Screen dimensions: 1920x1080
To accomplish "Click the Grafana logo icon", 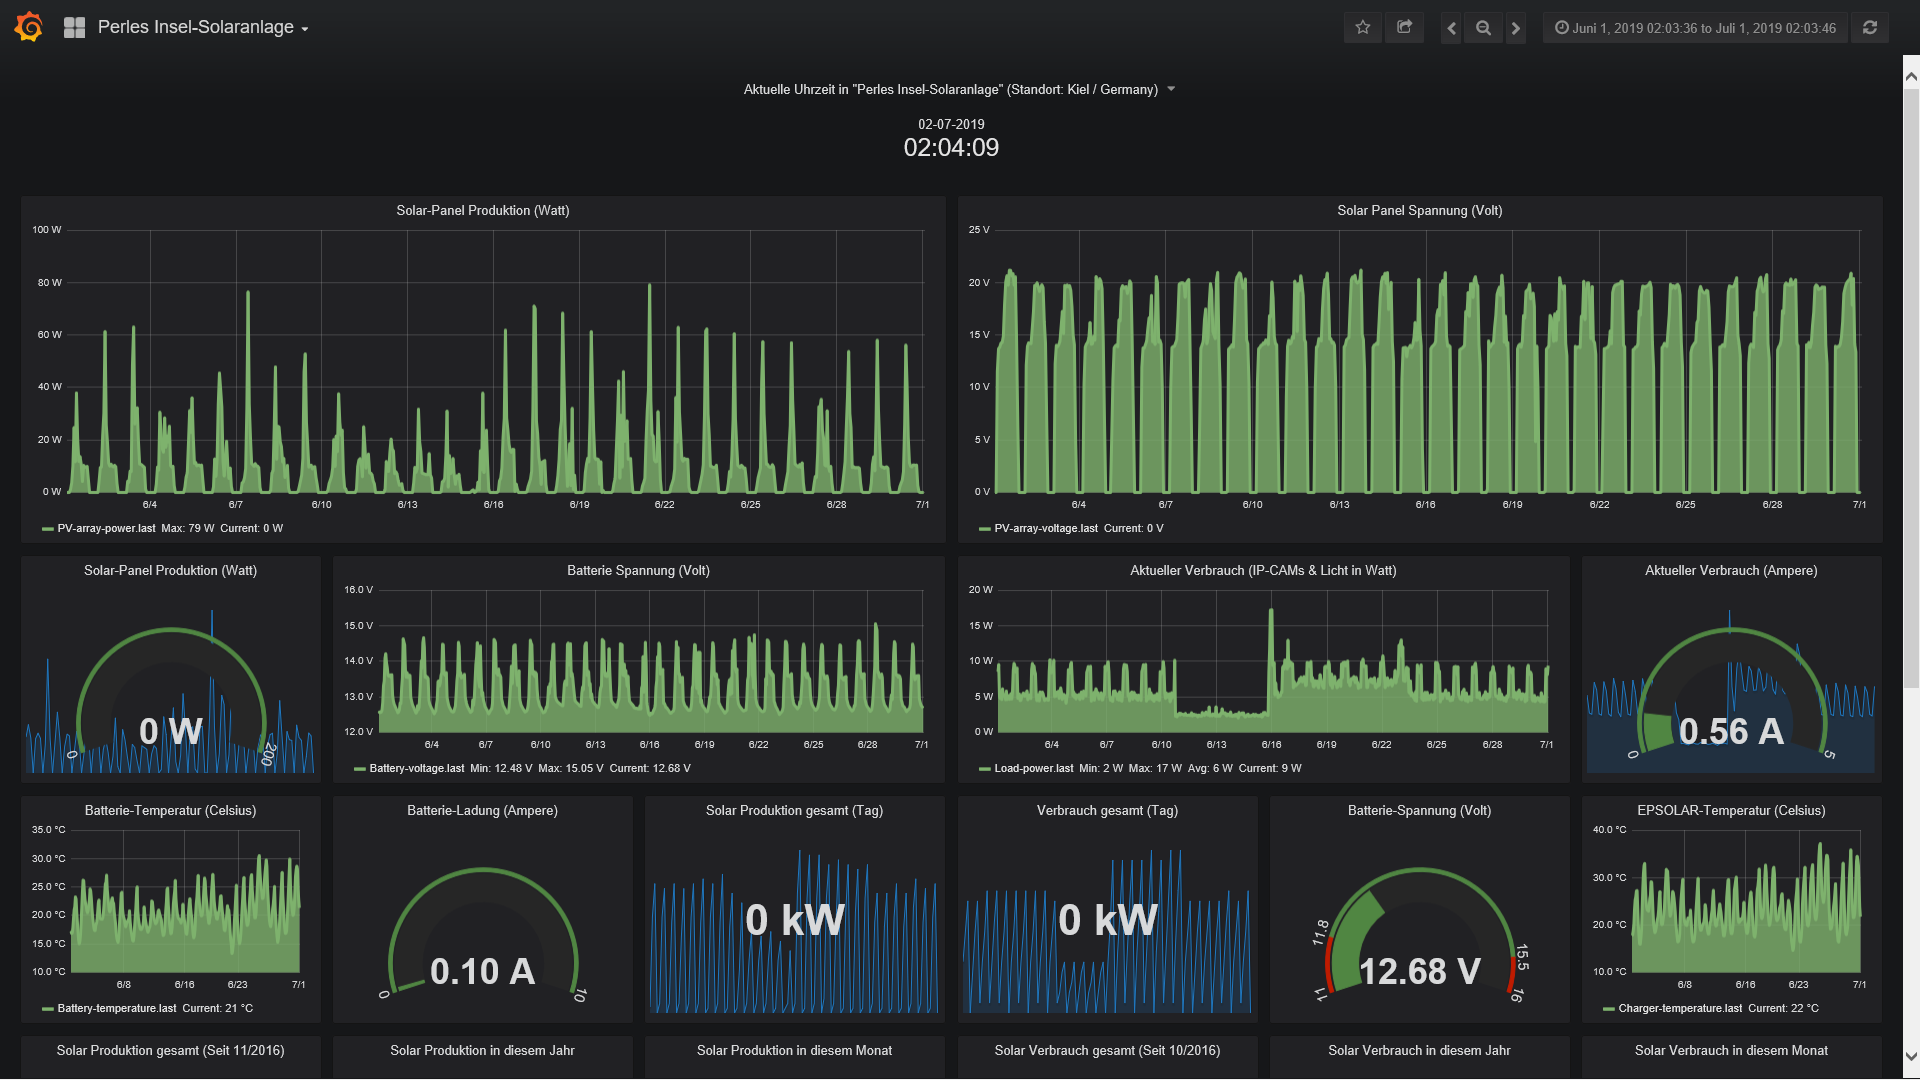I will [29, 27].
